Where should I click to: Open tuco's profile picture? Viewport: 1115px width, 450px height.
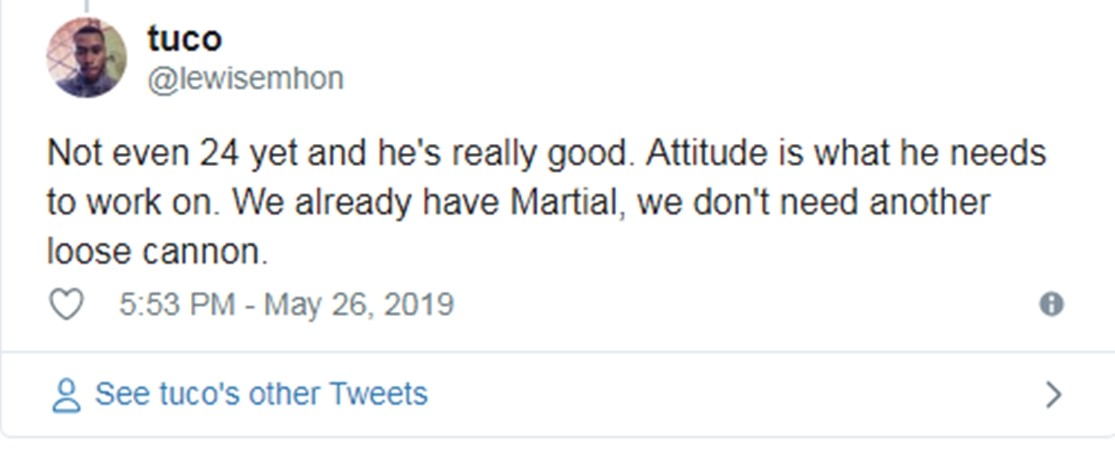click(87, 58)
